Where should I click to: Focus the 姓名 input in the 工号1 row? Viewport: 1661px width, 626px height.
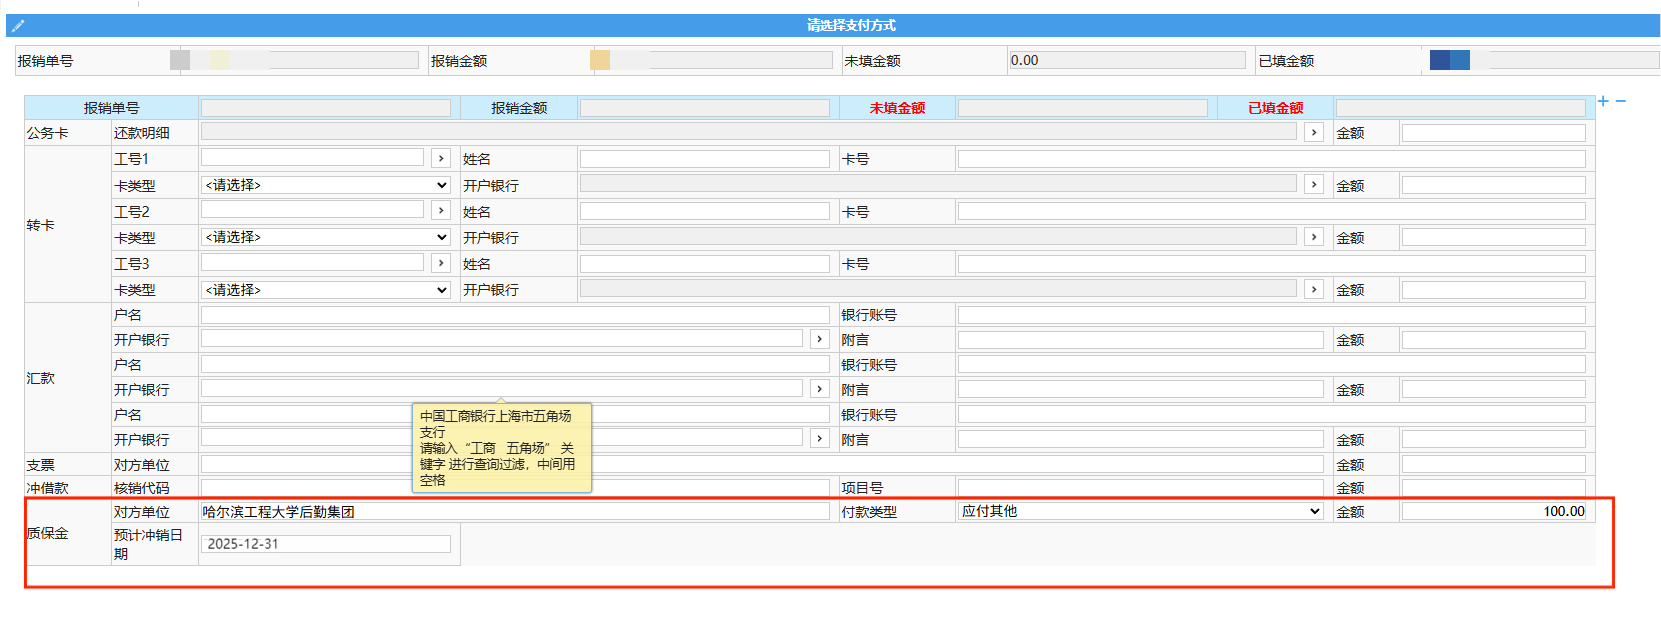coord(704,159)
